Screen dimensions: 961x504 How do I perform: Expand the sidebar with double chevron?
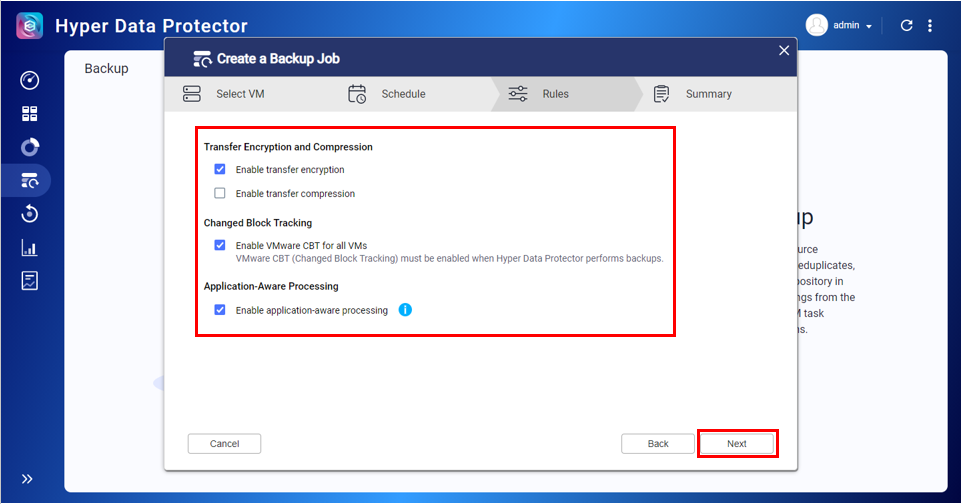coord(27,479)
